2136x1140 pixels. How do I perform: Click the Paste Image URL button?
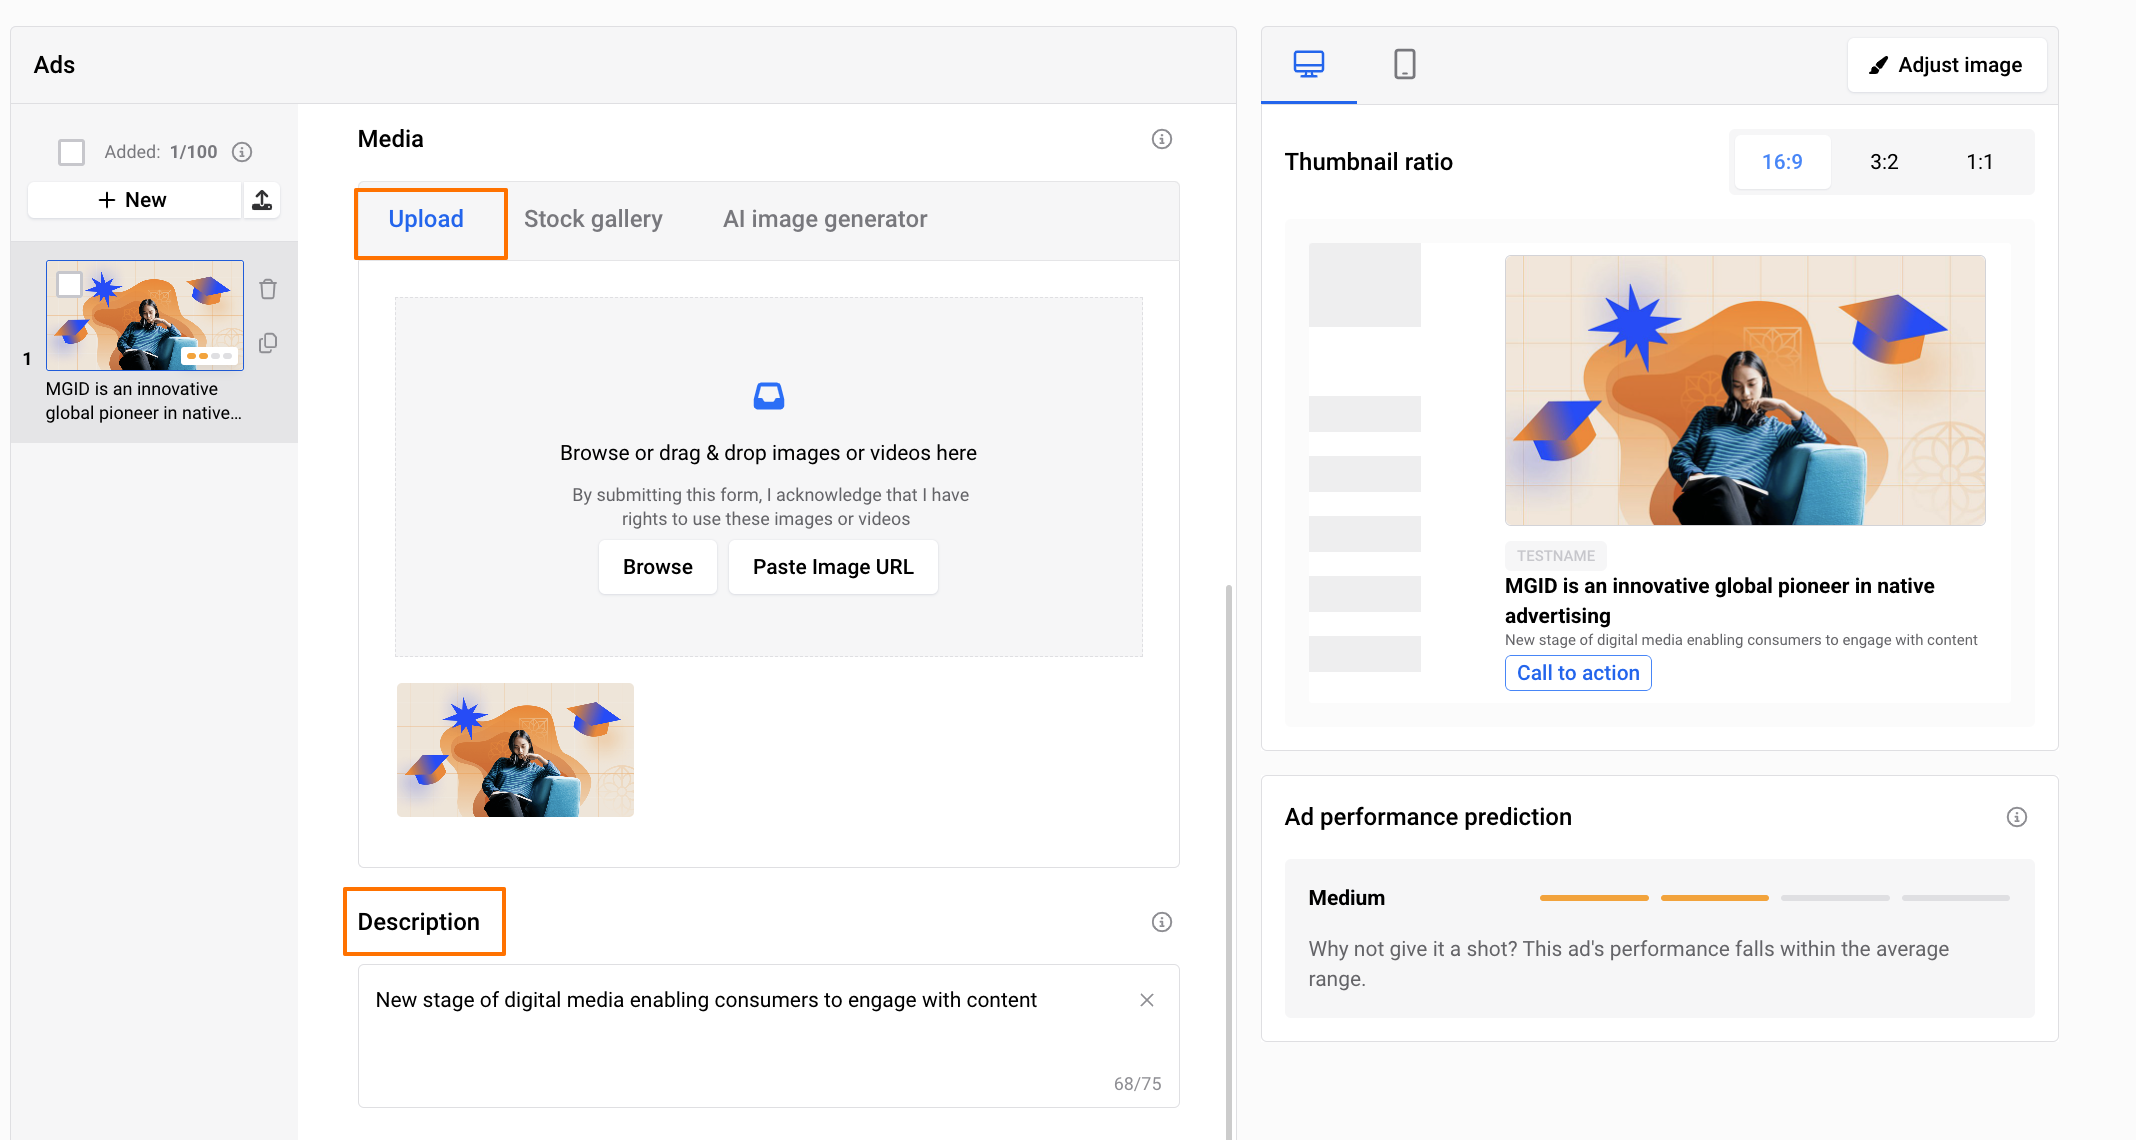(833, 567)
